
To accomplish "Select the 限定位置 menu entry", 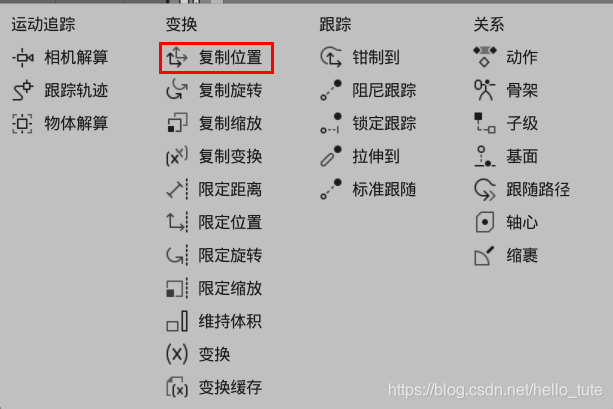I will pos(214,222).
